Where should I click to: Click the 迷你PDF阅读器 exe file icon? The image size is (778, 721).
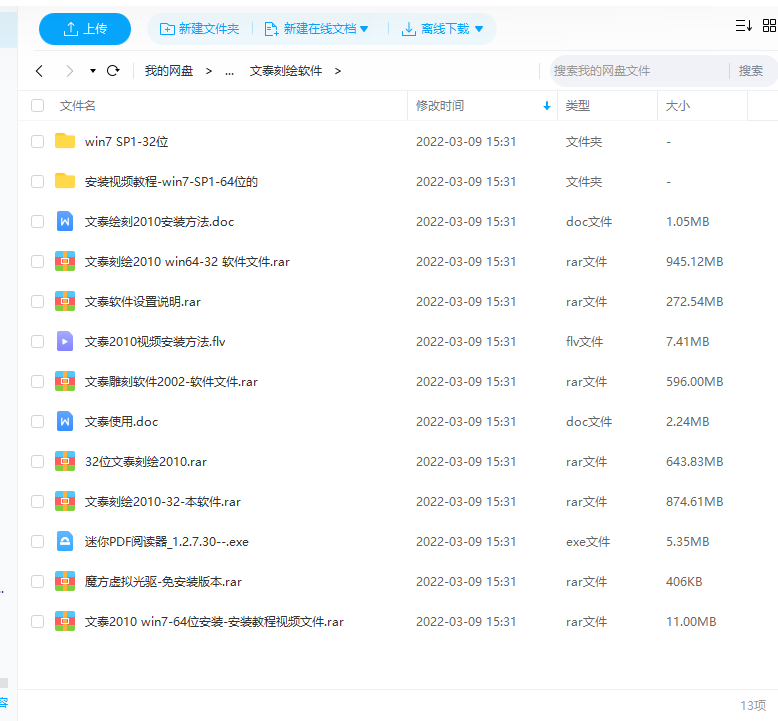point(65,541)
